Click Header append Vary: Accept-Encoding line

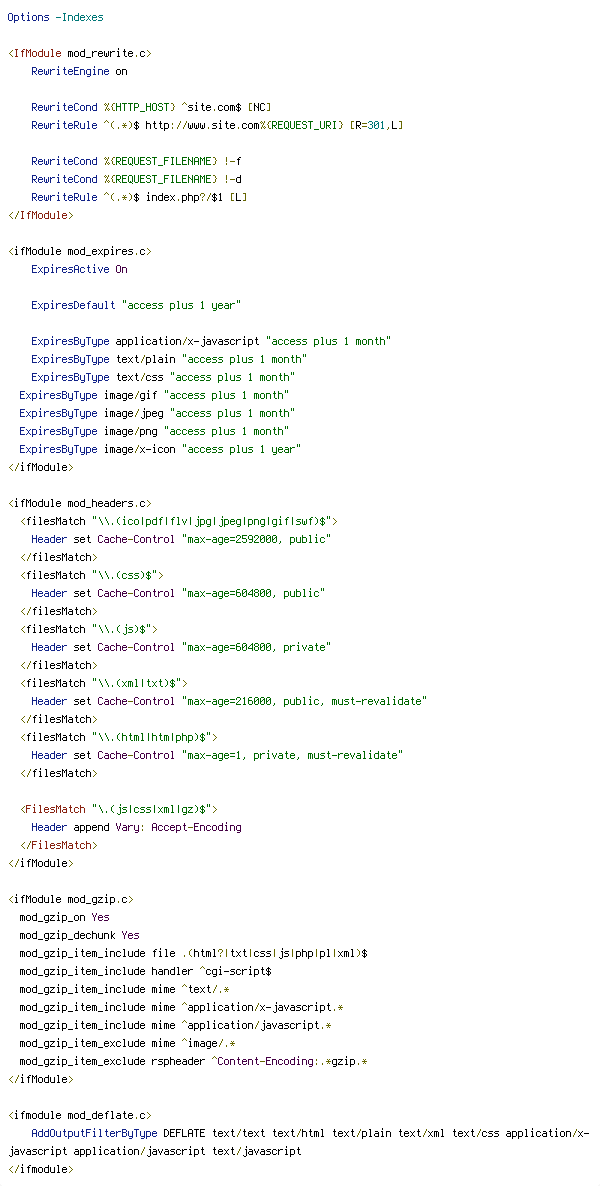[136, 827]
